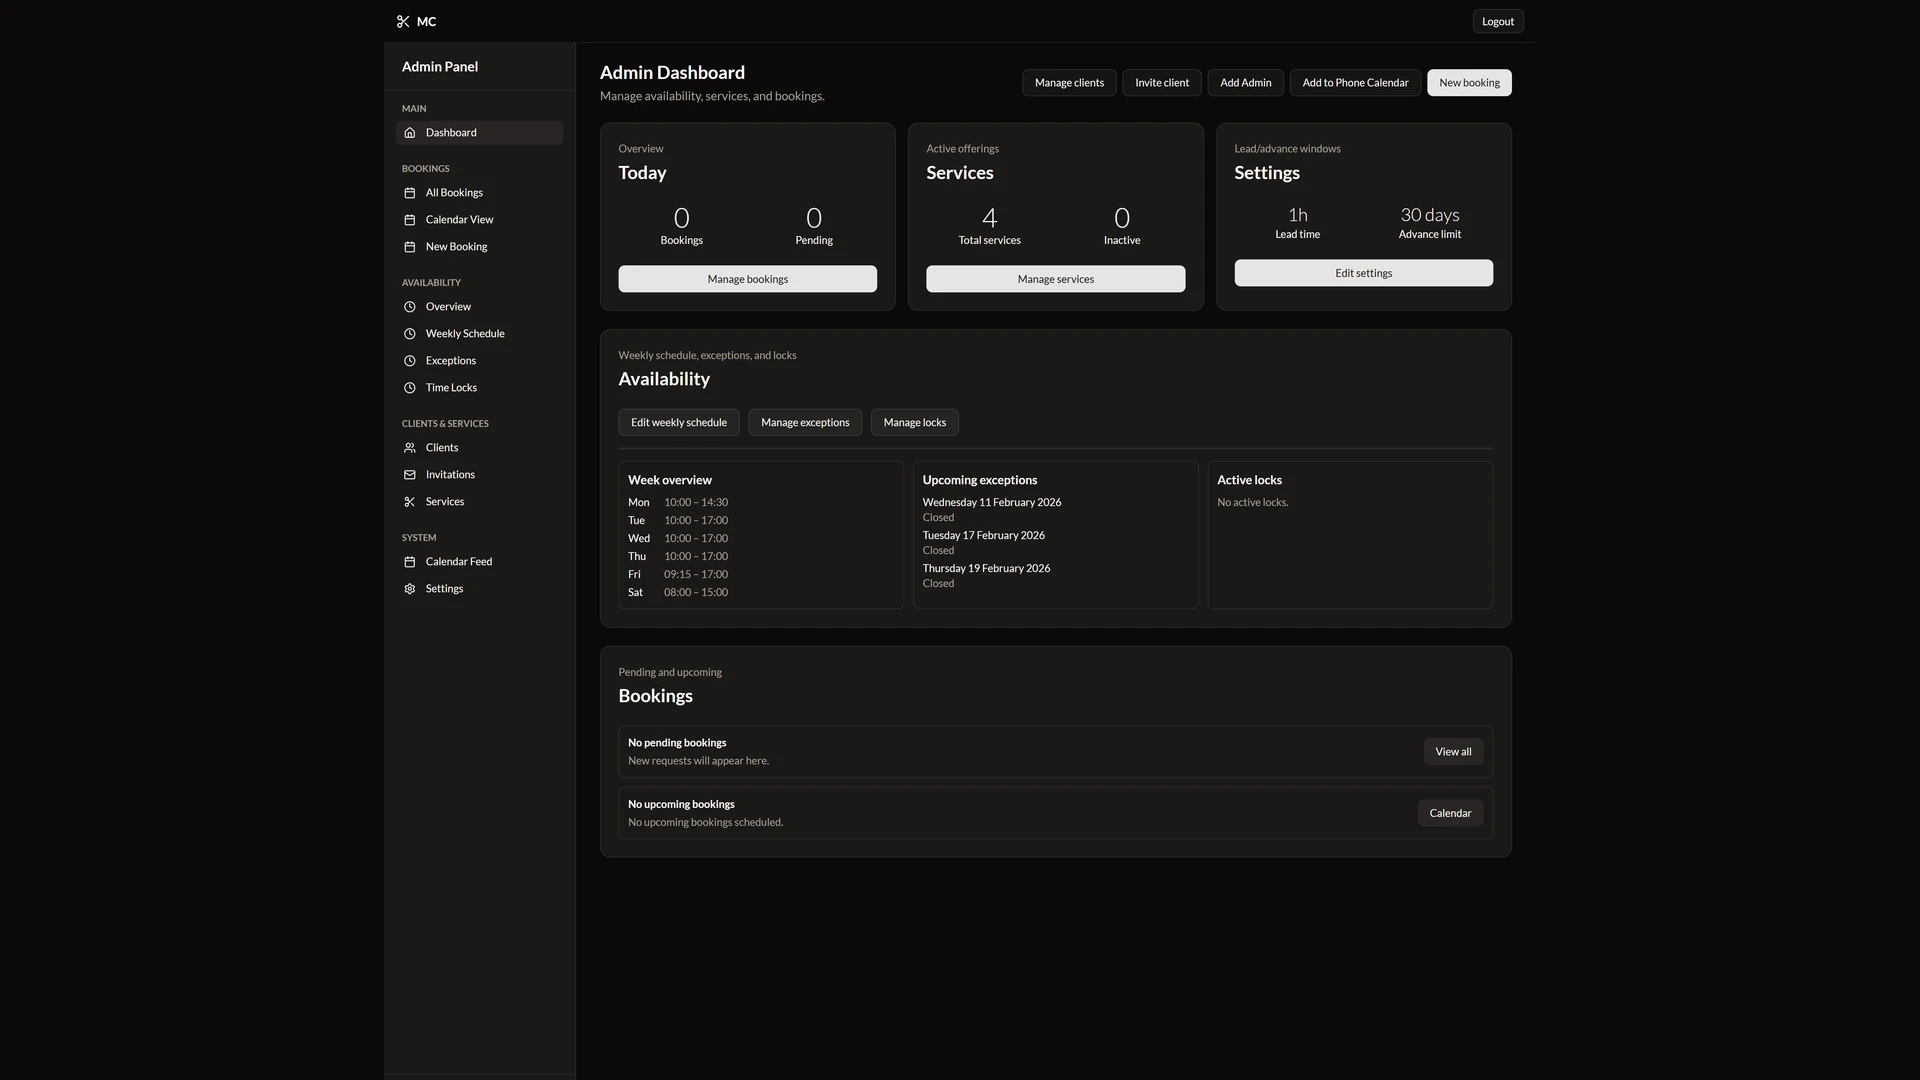Open Dashboard in the sidebar
The image size is (1920, 1080).
pyautogui.click(x=479, y=133)
